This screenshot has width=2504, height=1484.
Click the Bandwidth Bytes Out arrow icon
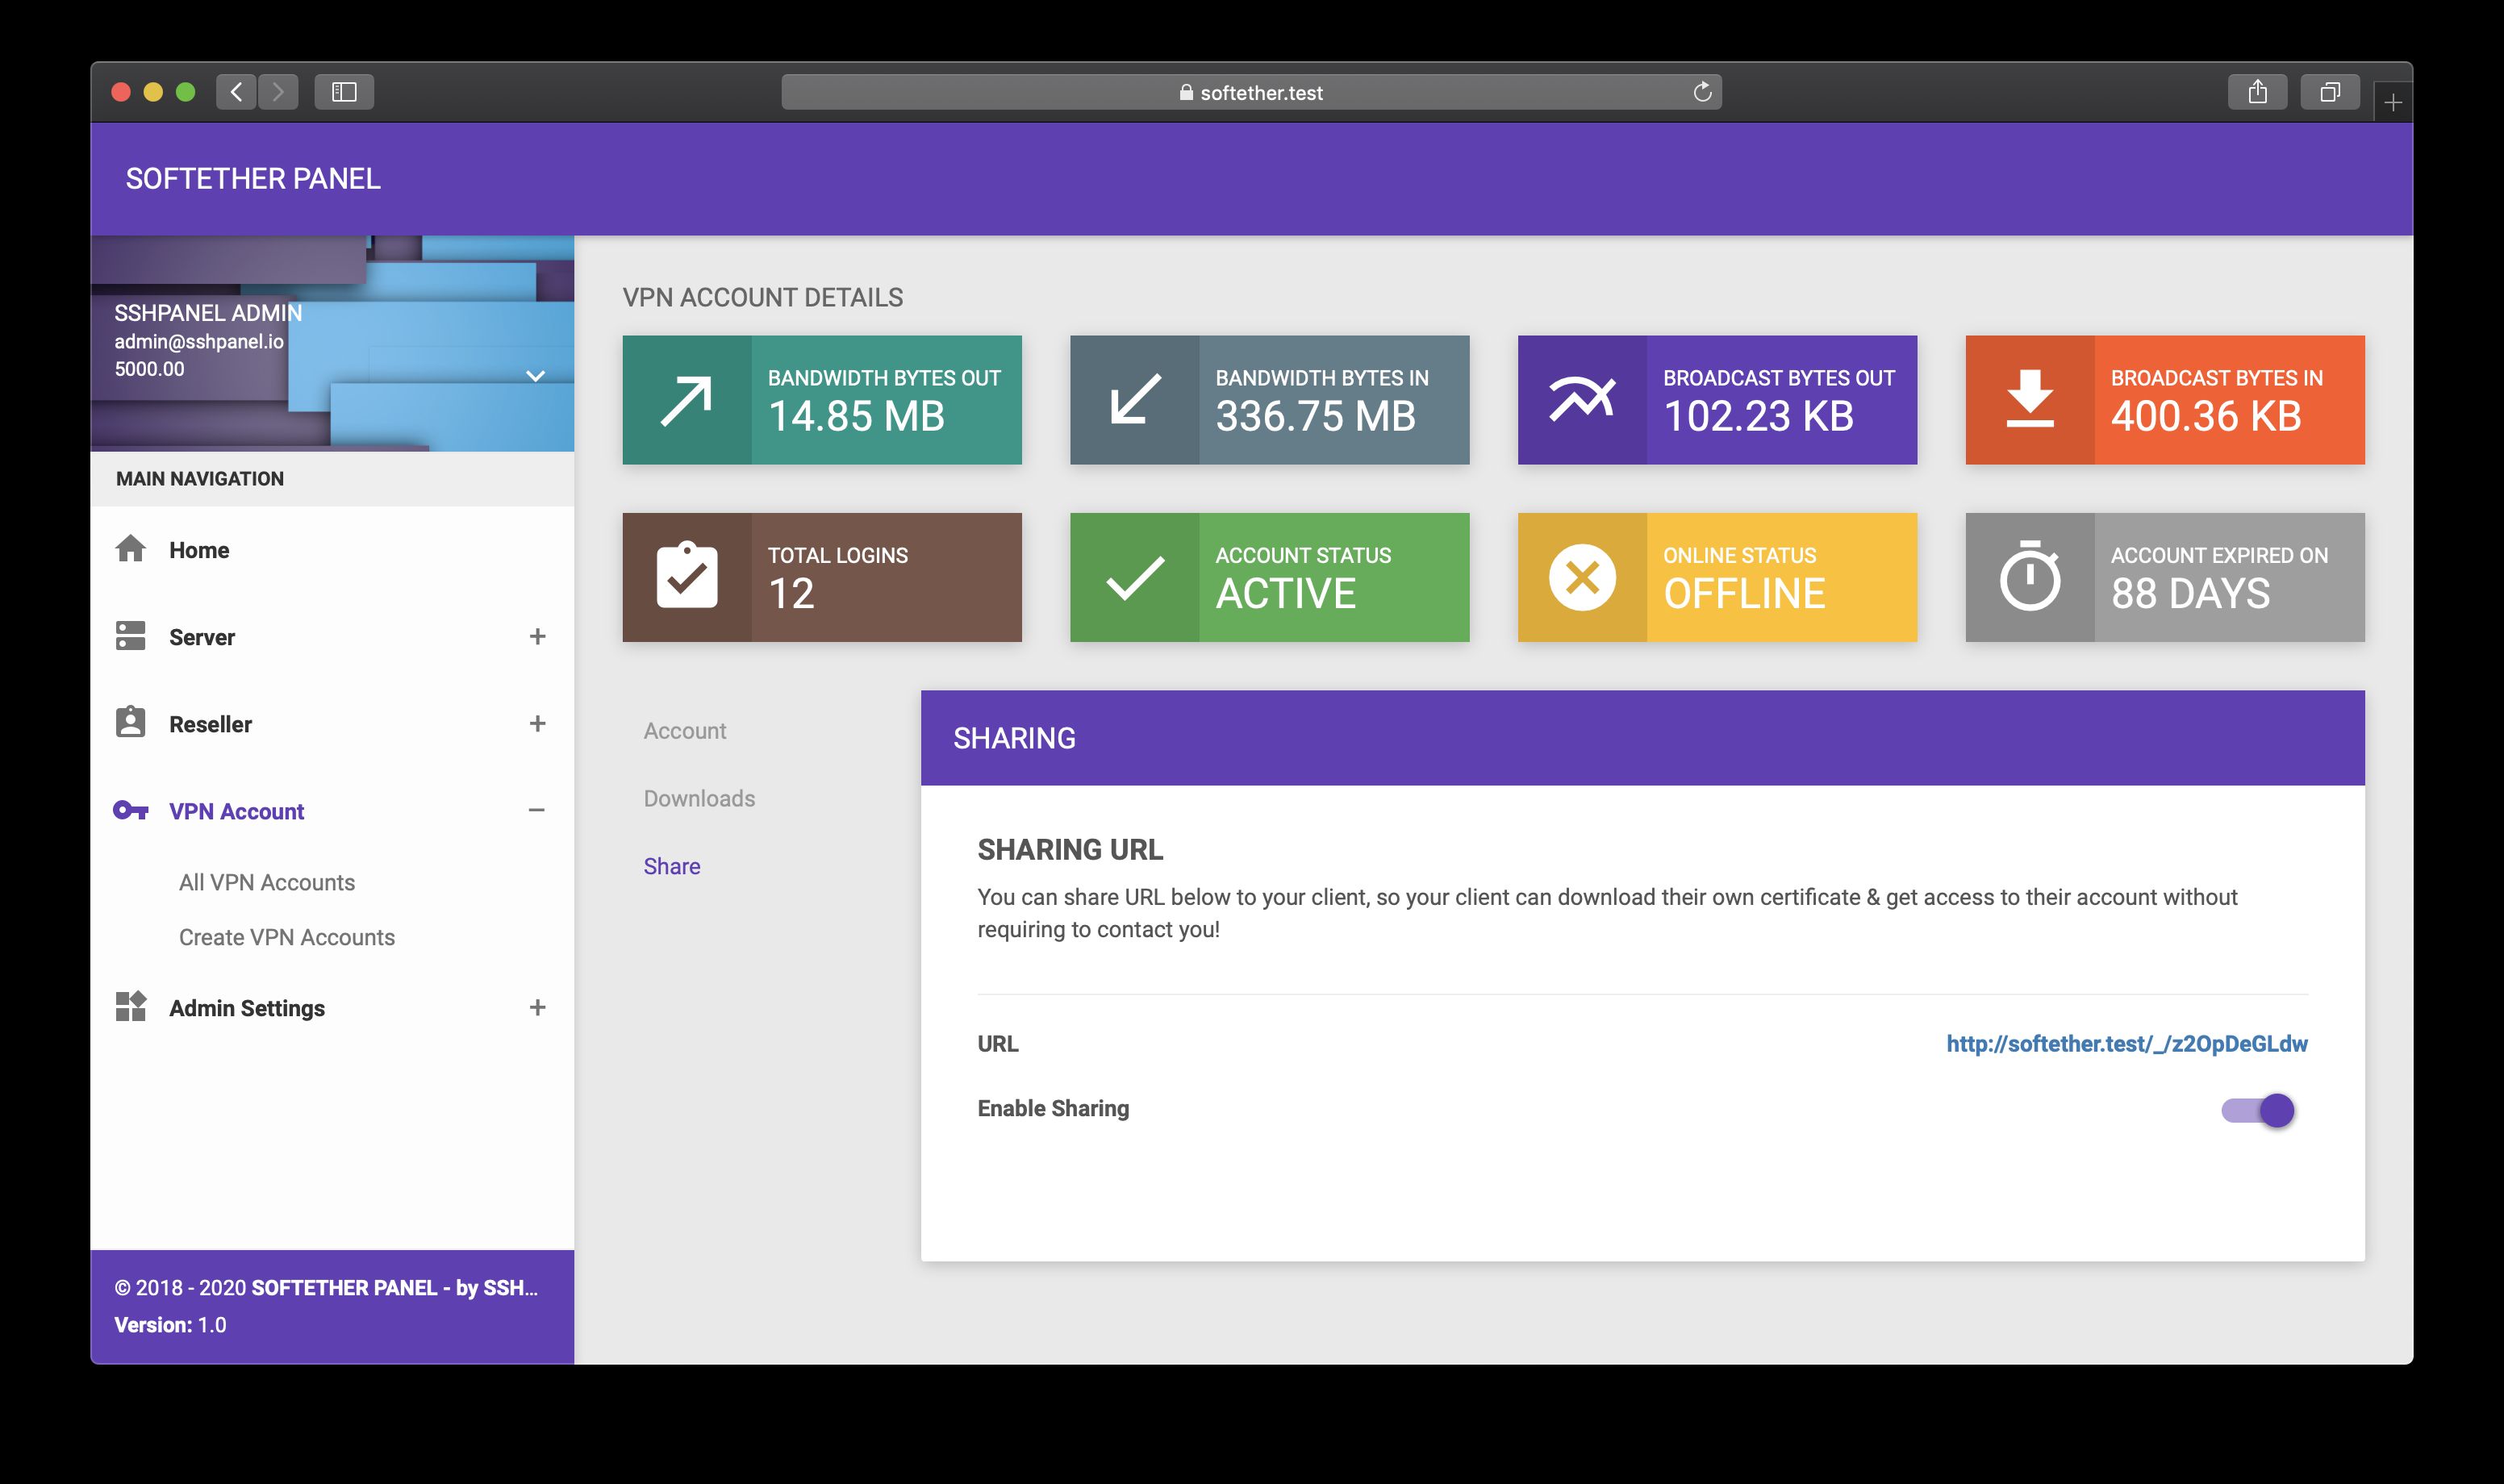[686, 400]
